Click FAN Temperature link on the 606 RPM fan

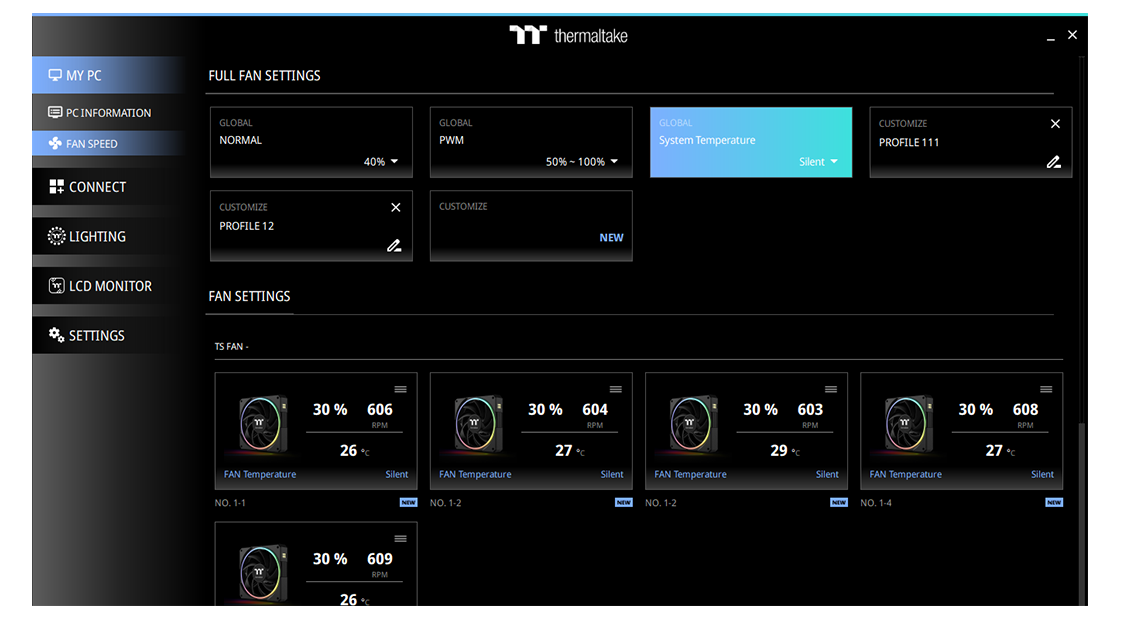click(260, 475)
